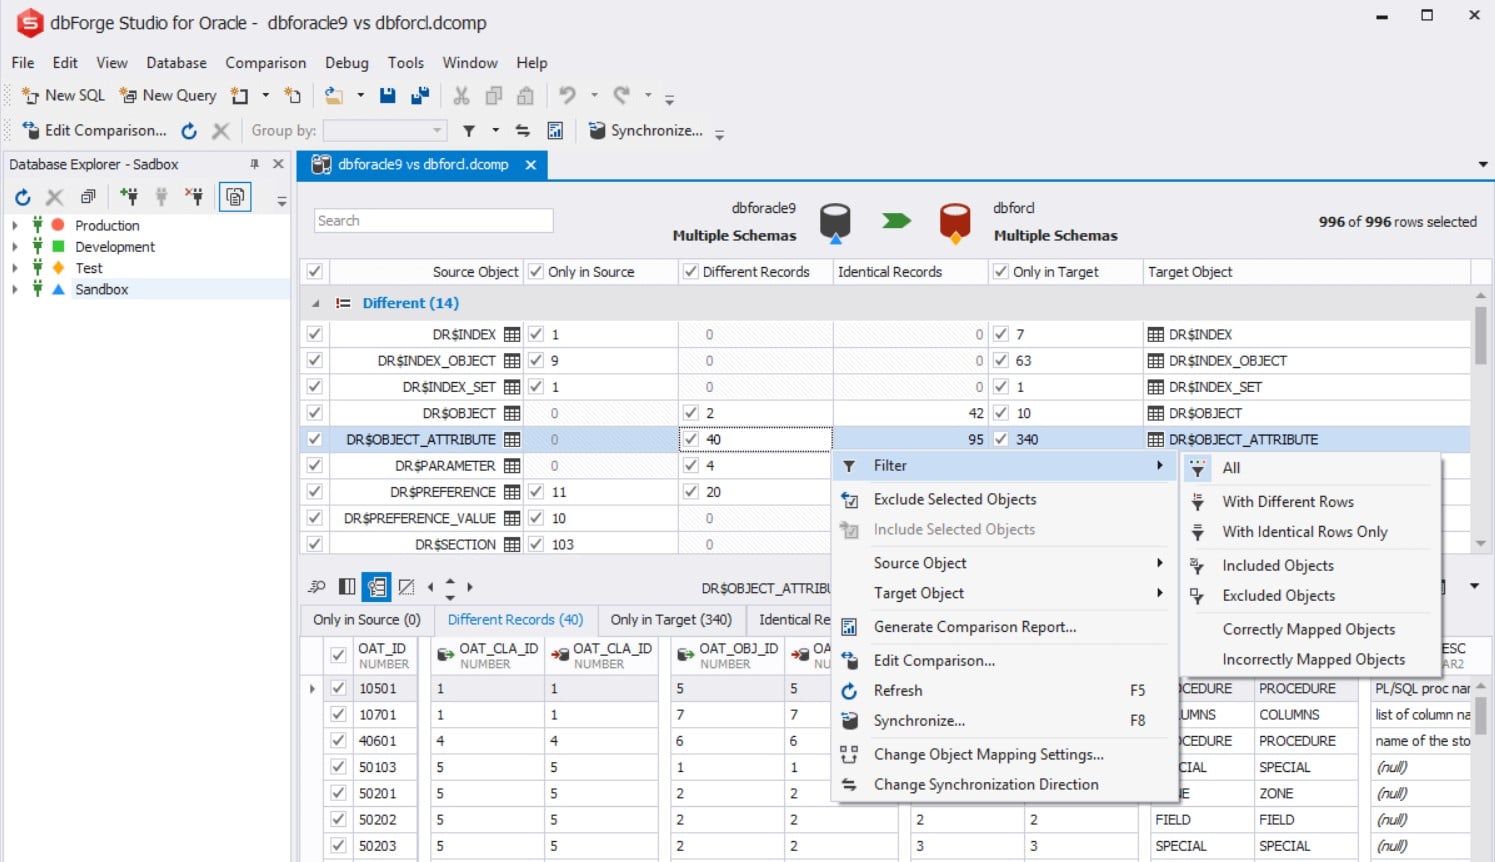Uncheck the DR$INDEX row checkbox

[x=315, y=334]
